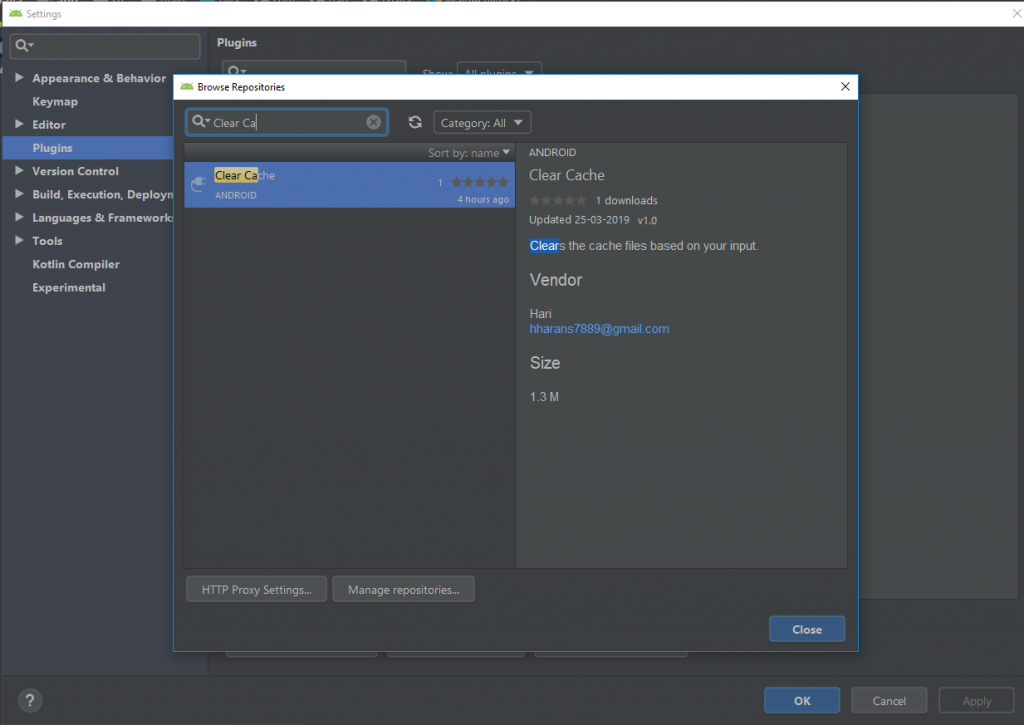Expand Languages & Frameworks node
This screenshot has width=1024, height=725.
19,217
